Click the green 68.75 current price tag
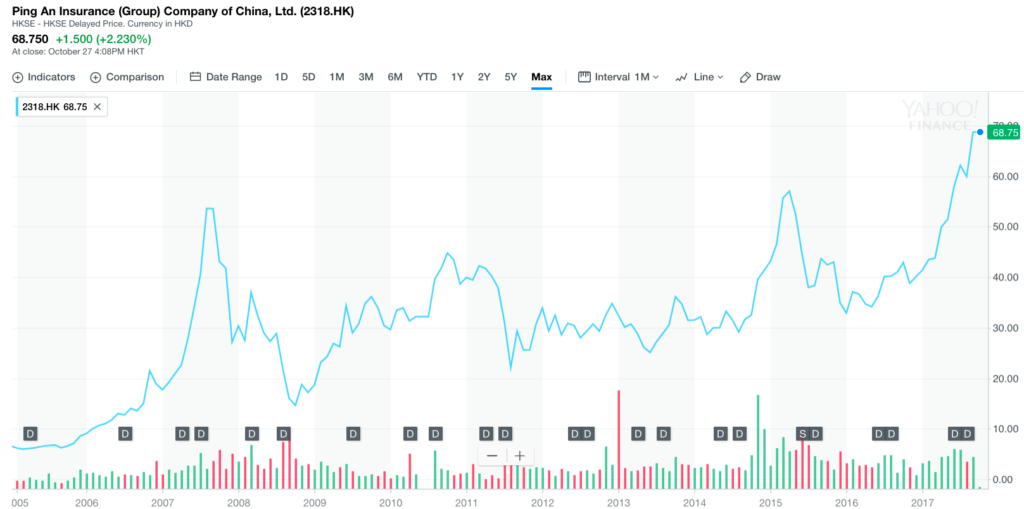 (x=1003, y=133)
